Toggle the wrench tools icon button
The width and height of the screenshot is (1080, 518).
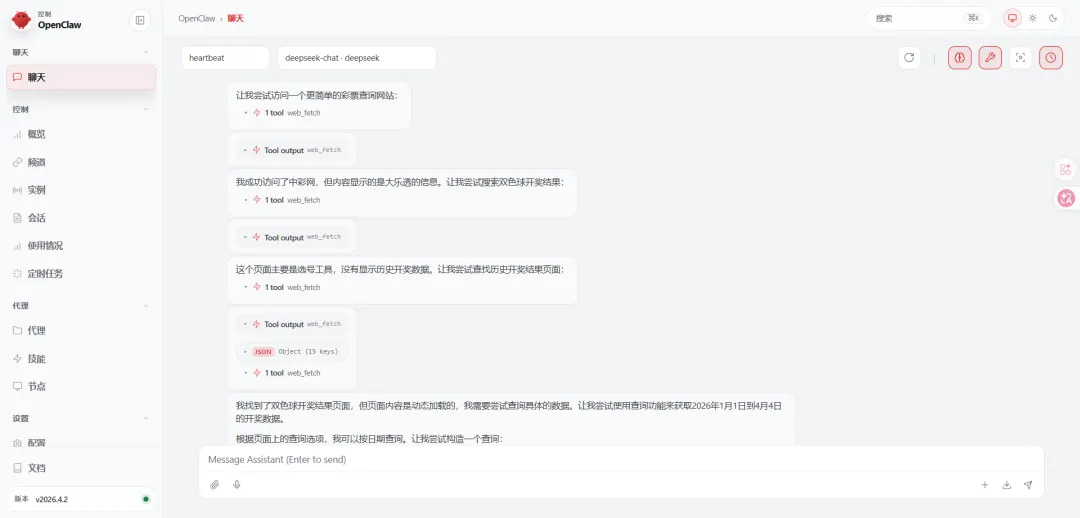tap(990, 58)
